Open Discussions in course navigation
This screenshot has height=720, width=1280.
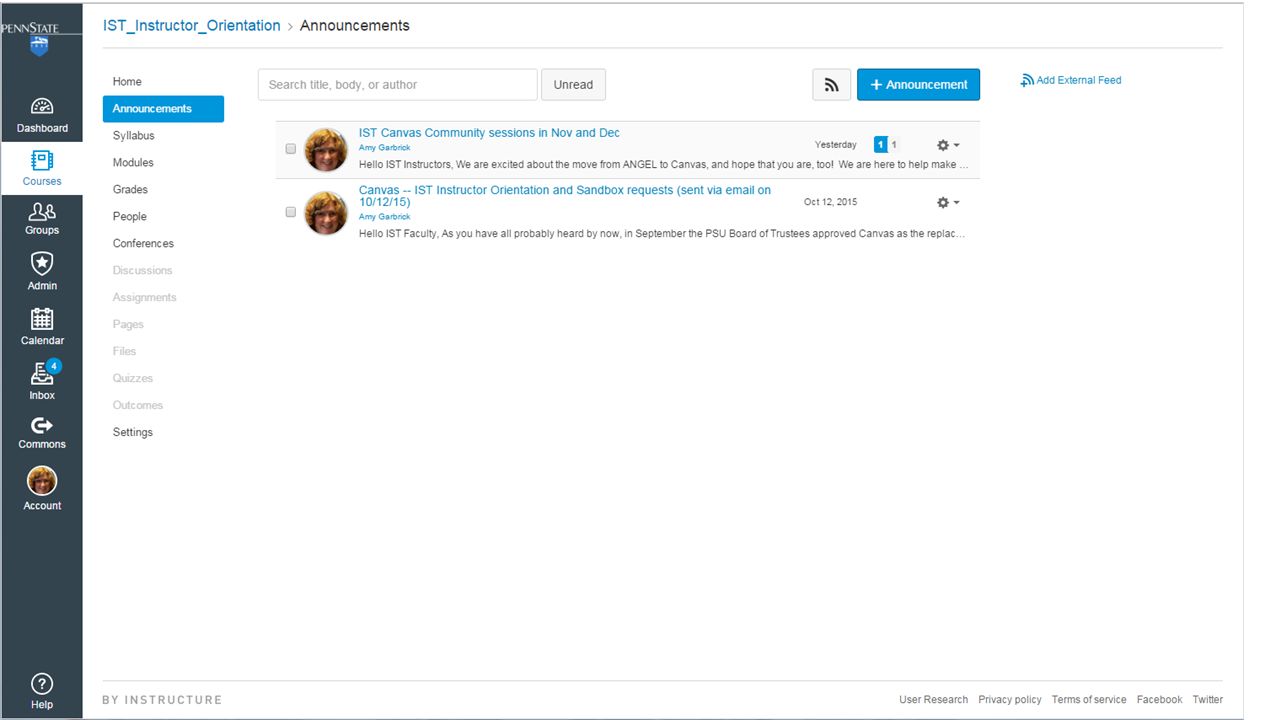[x=142, y=271]
